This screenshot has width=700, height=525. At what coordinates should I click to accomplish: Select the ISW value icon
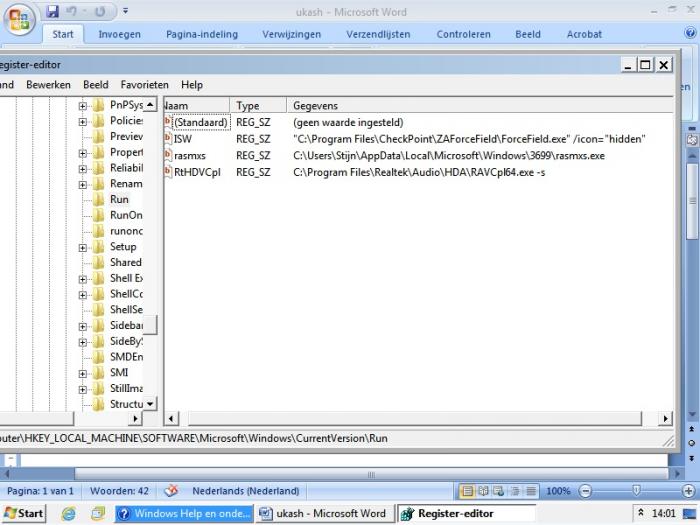click(x=168, y=139)
